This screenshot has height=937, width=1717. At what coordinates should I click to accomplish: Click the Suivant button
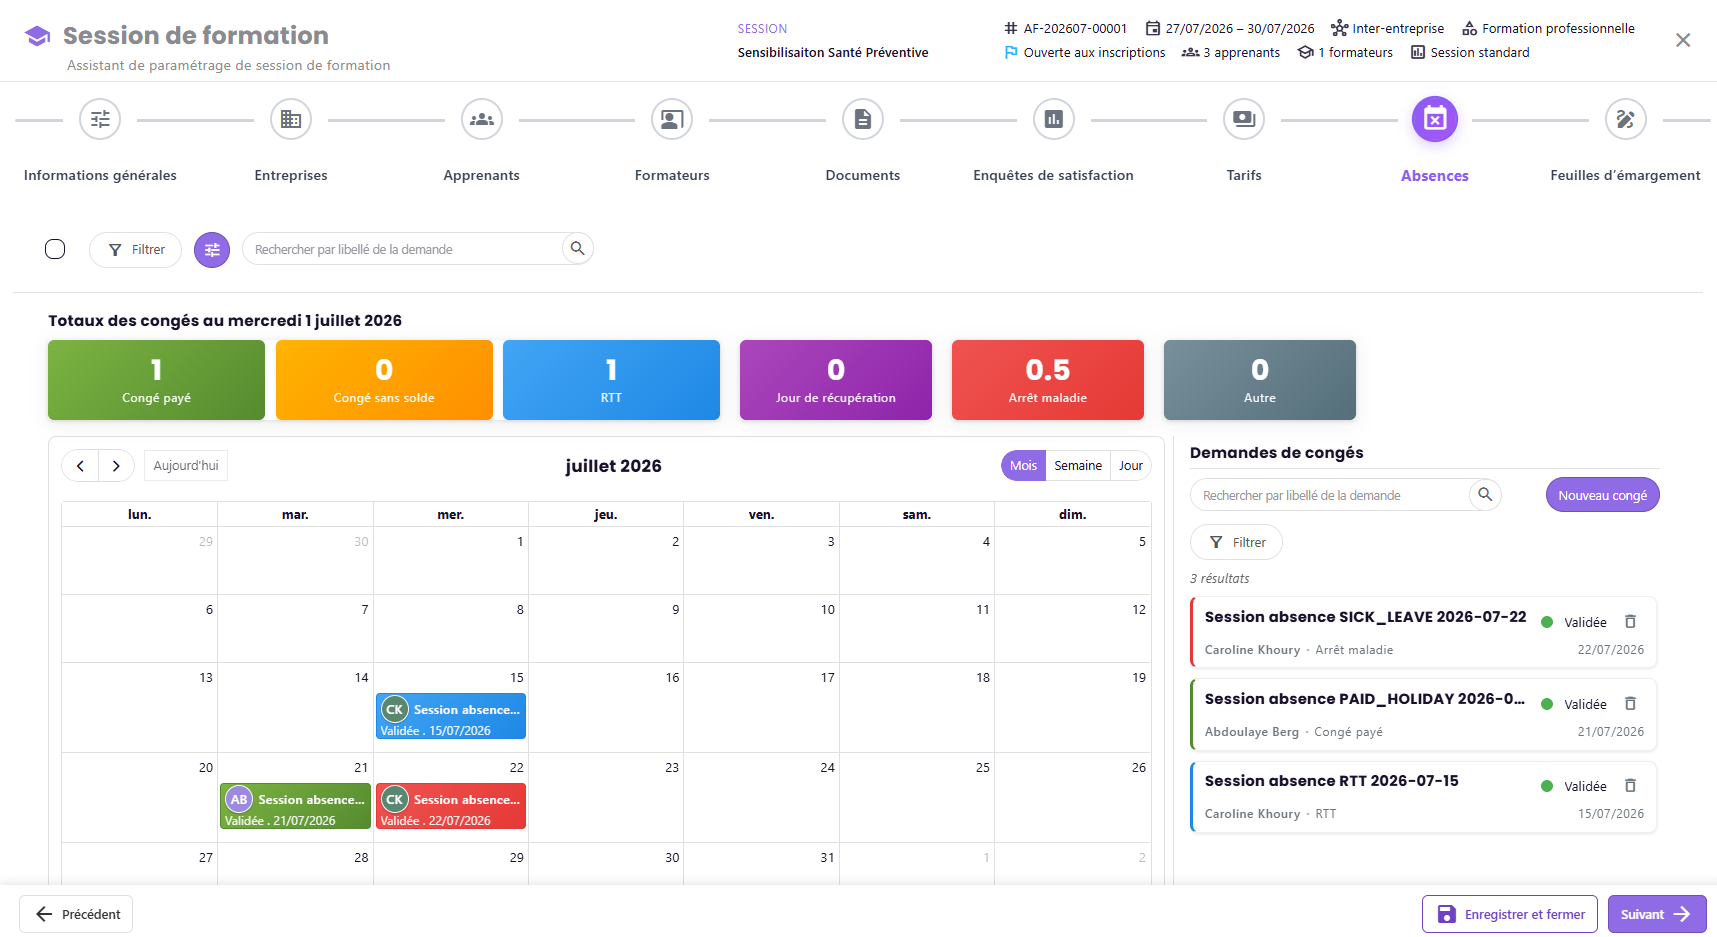[1657, 914]
